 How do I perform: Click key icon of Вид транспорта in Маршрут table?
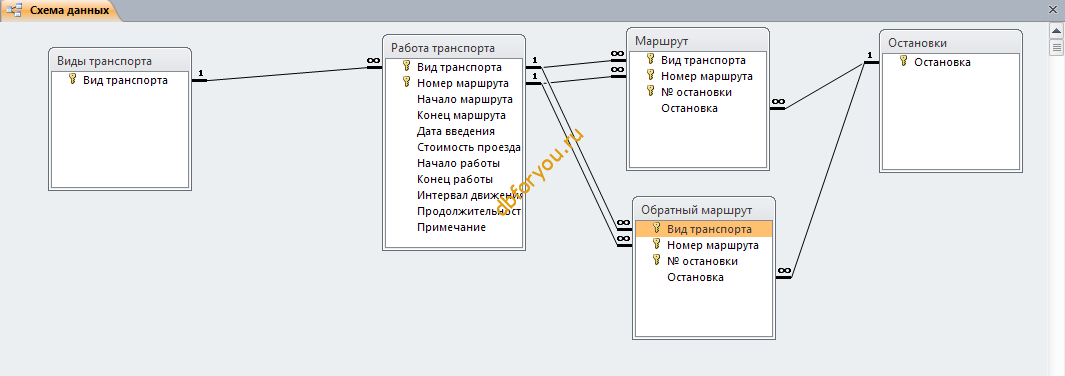coord(650,60)
